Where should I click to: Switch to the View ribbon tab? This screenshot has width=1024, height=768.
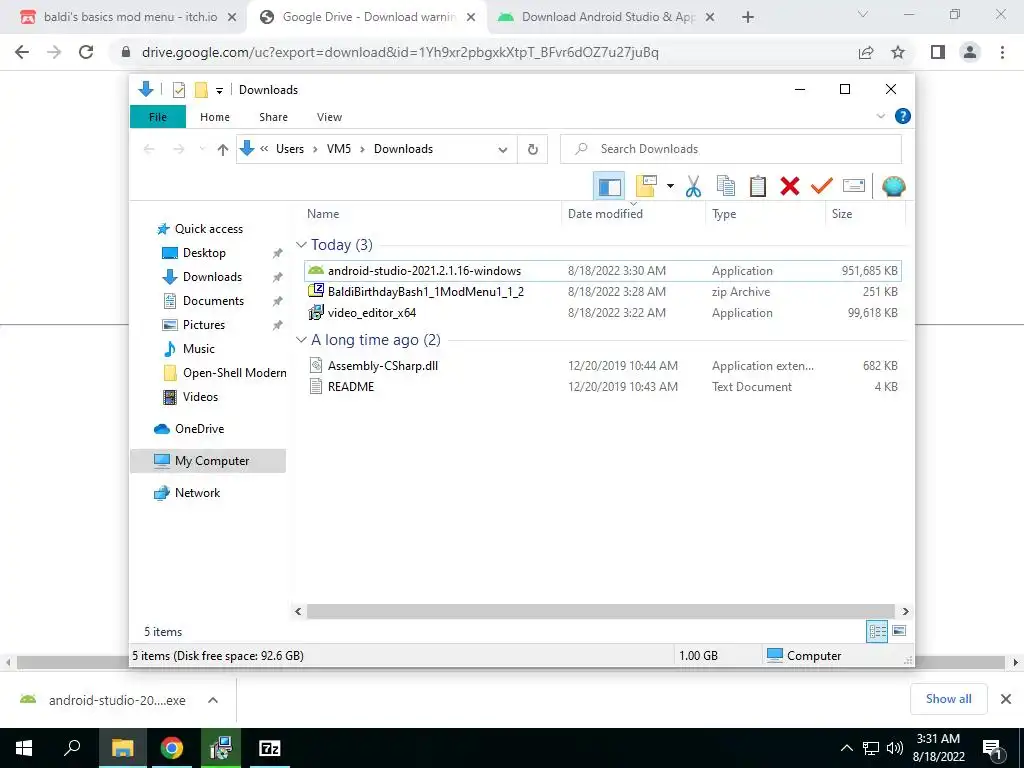329,117
